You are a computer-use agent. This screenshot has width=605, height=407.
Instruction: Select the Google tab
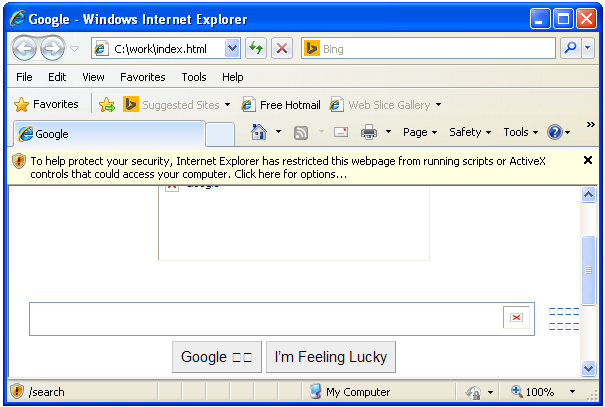pos(109,134)
